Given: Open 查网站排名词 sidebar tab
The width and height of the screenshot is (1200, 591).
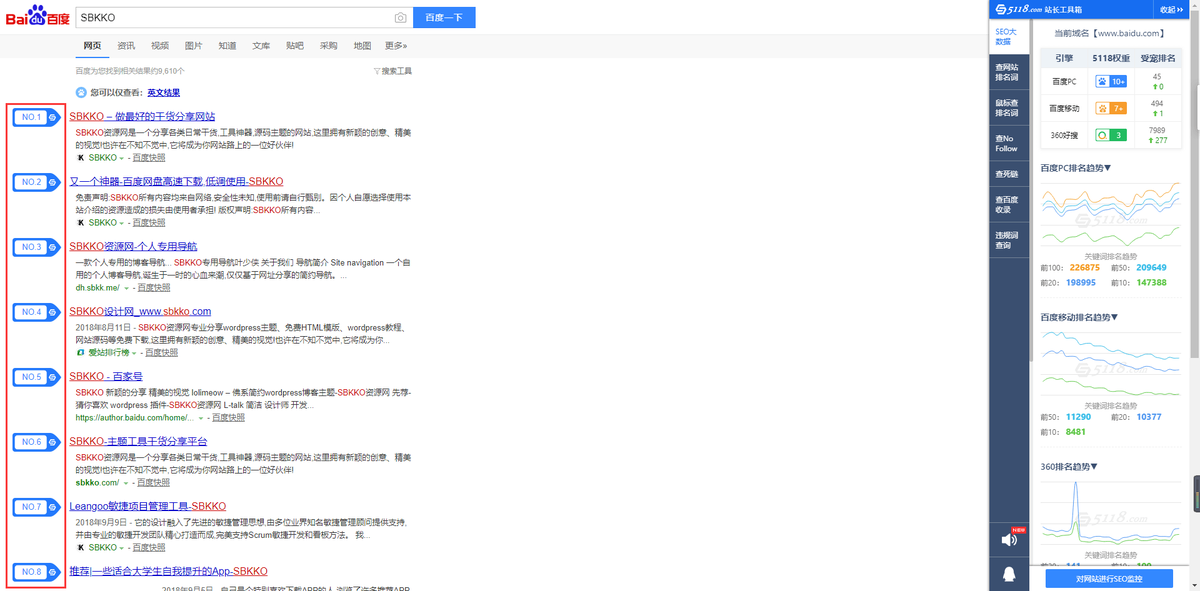Looking at the screenshot, I should pos(1008,72).
